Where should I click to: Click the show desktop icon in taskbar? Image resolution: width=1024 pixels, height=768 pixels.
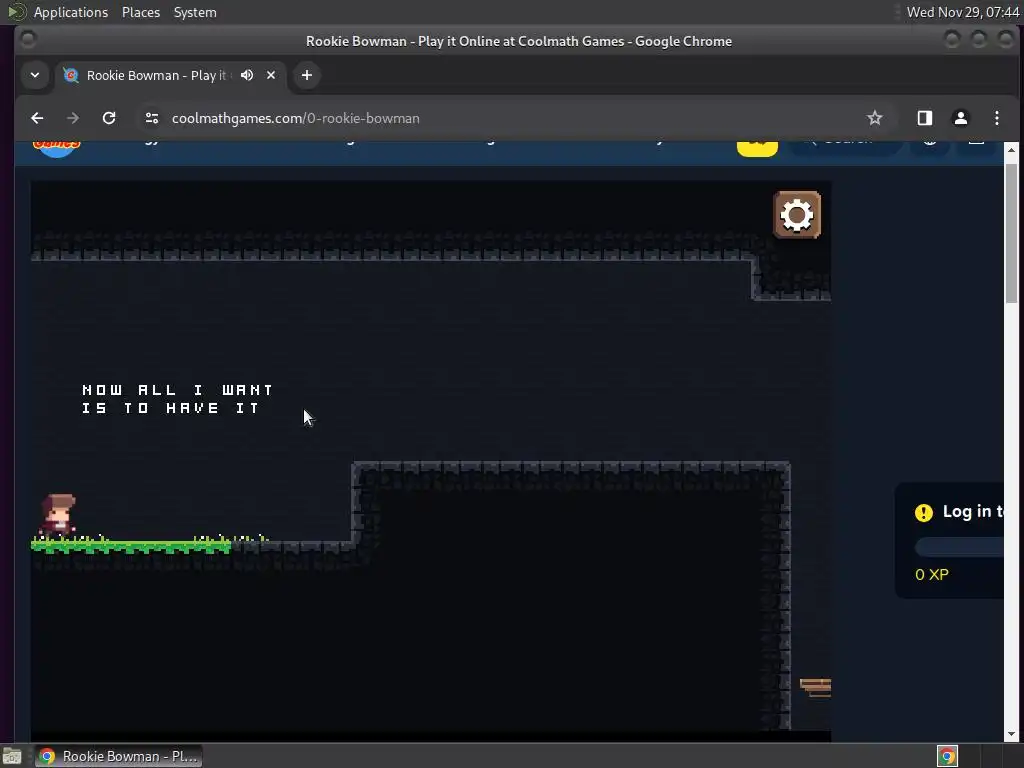tap(12, 756)
